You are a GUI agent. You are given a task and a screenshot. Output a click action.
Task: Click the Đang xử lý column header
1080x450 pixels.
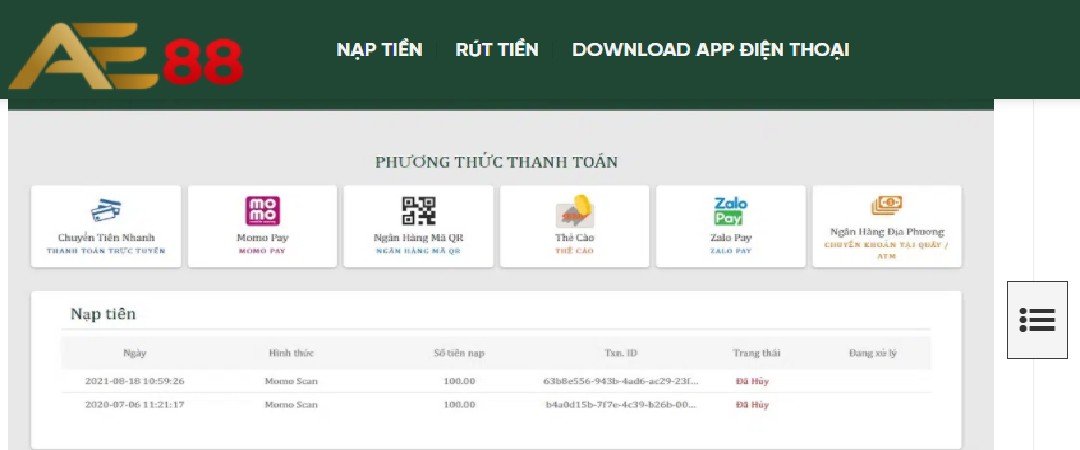(873, 353)
